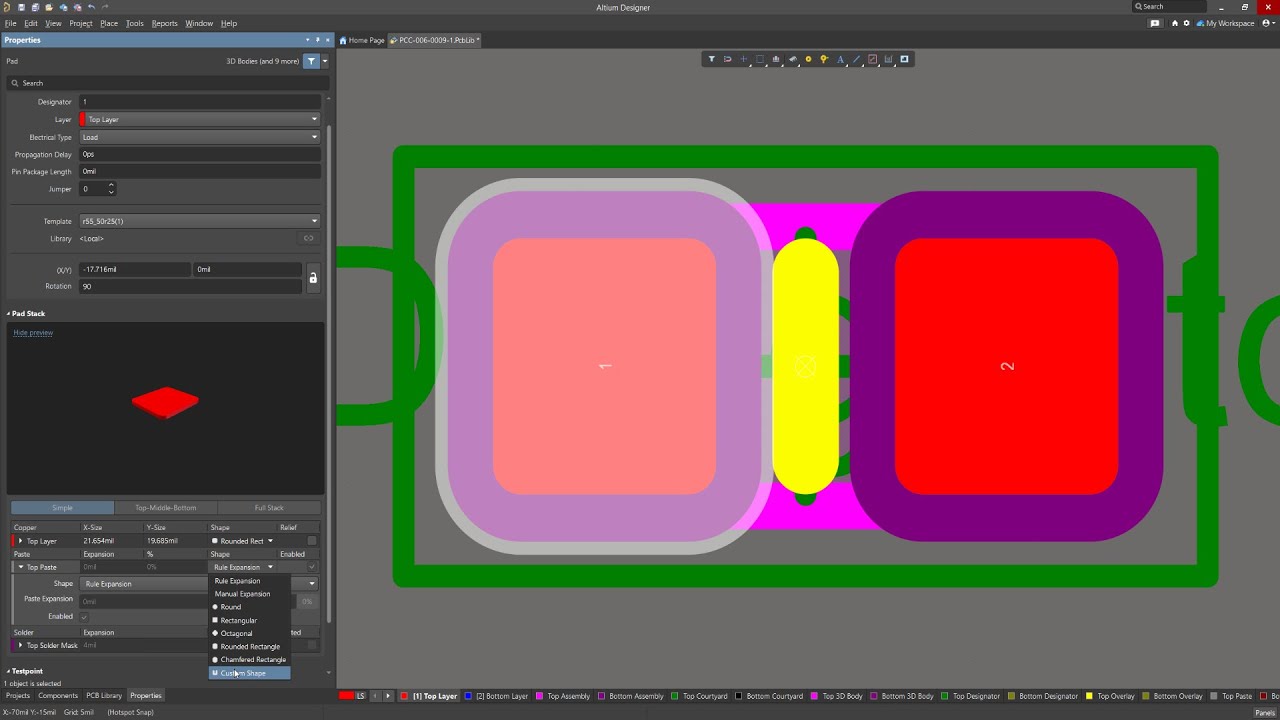Open the Template dropdown
This screenshot has height=720, width=1280.
tap(200, 221)
